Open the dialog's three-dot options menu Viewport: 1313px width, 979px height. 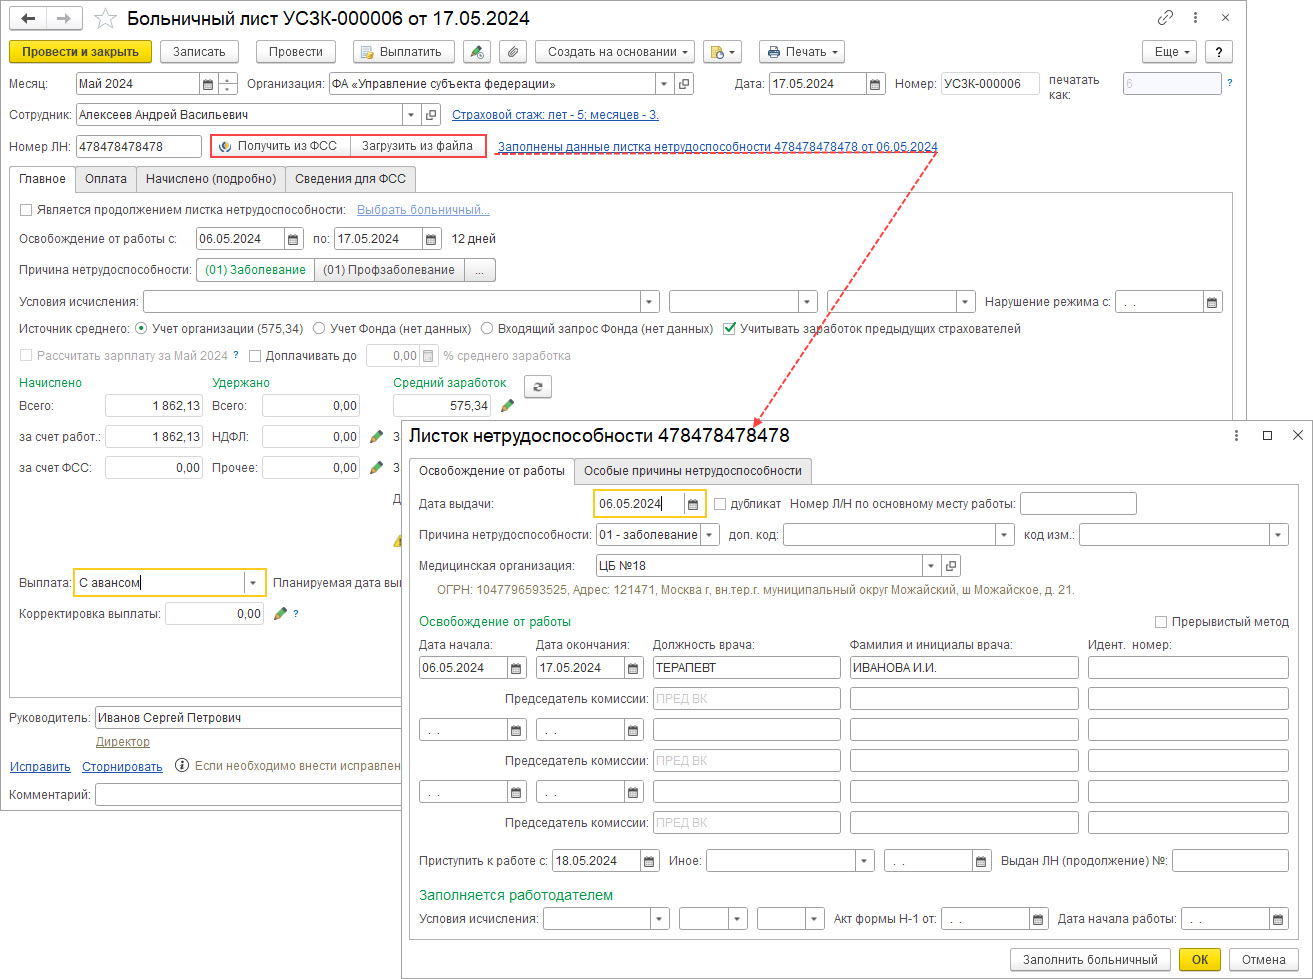coord(1237,436)
